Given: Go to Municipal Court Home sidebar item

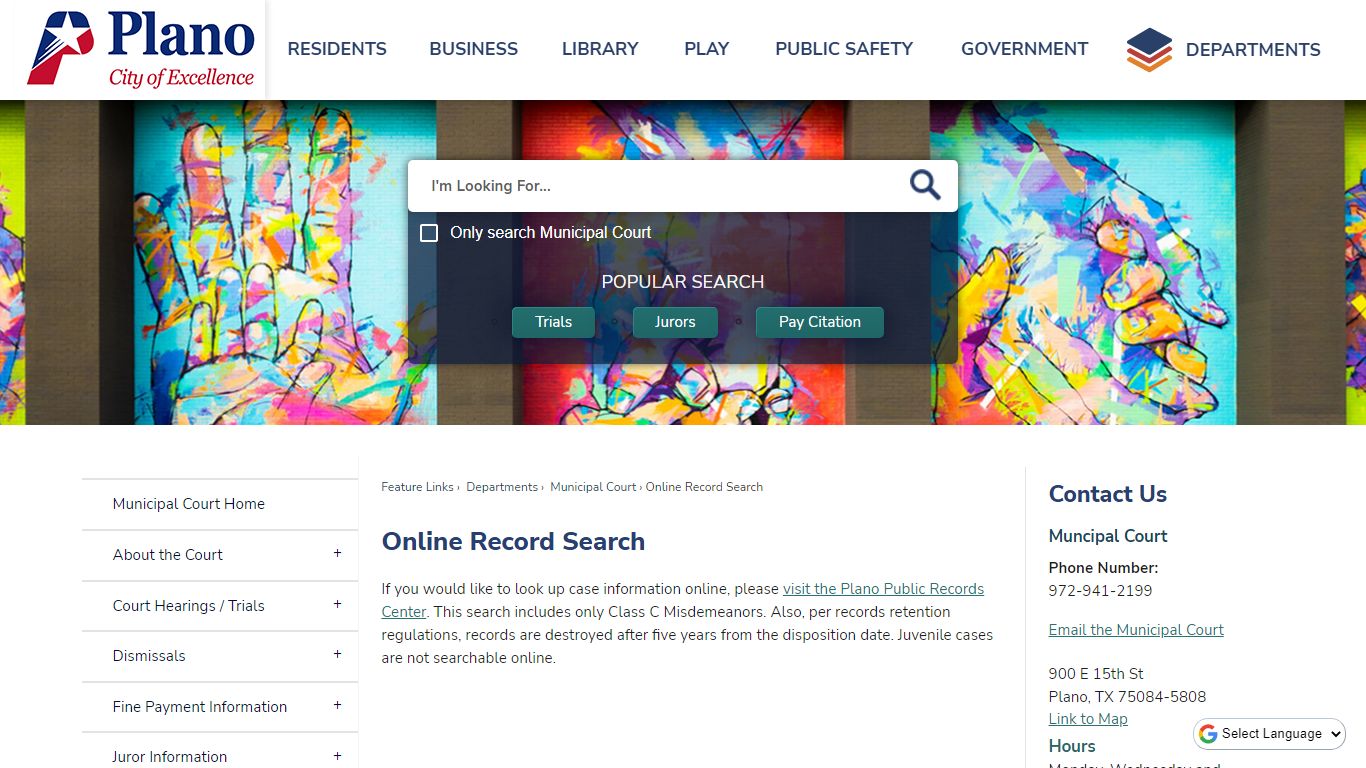Looking at the screenshot, I should [x=189, y=504].
